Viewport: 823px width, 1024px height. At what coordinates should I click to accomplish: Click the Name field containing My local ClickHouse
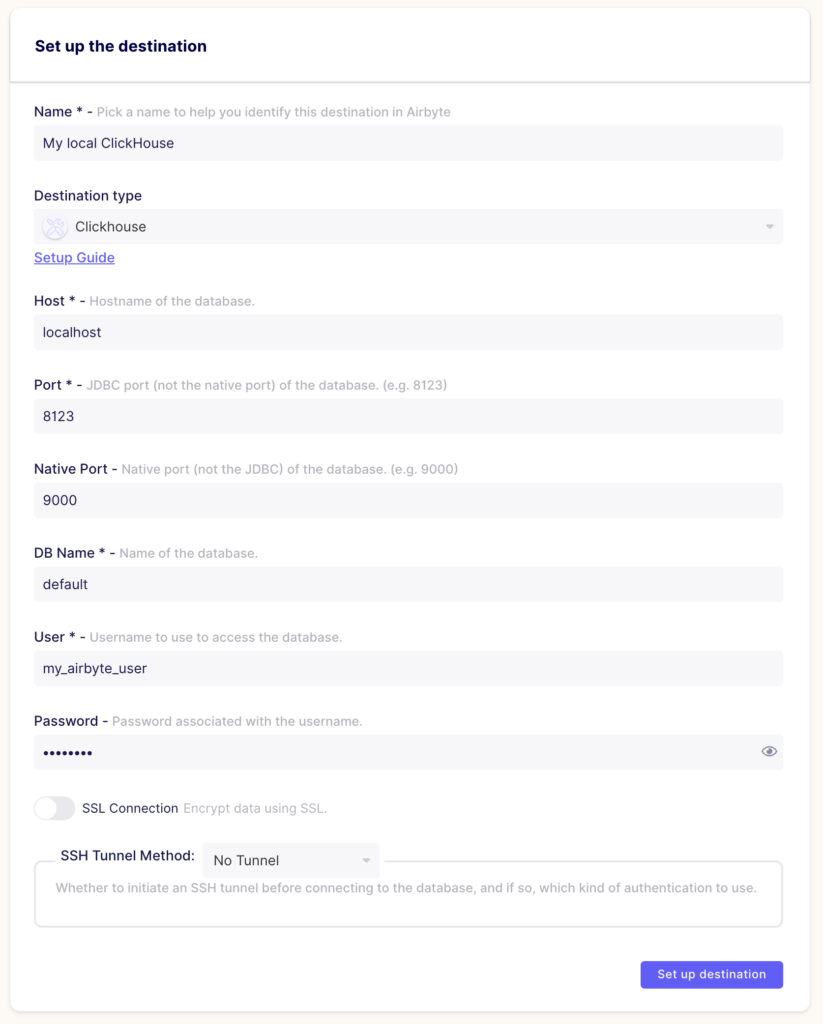click(x=408, y=142)
